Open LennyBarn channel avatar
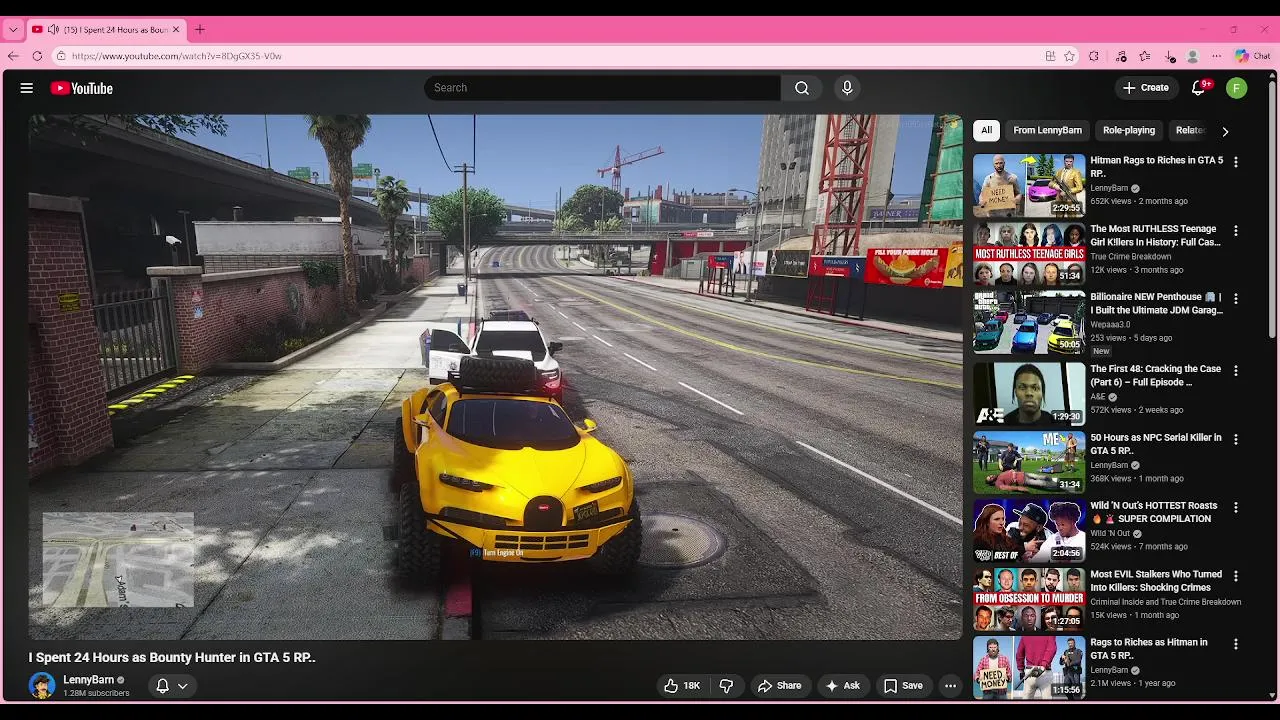 point(42,686)
